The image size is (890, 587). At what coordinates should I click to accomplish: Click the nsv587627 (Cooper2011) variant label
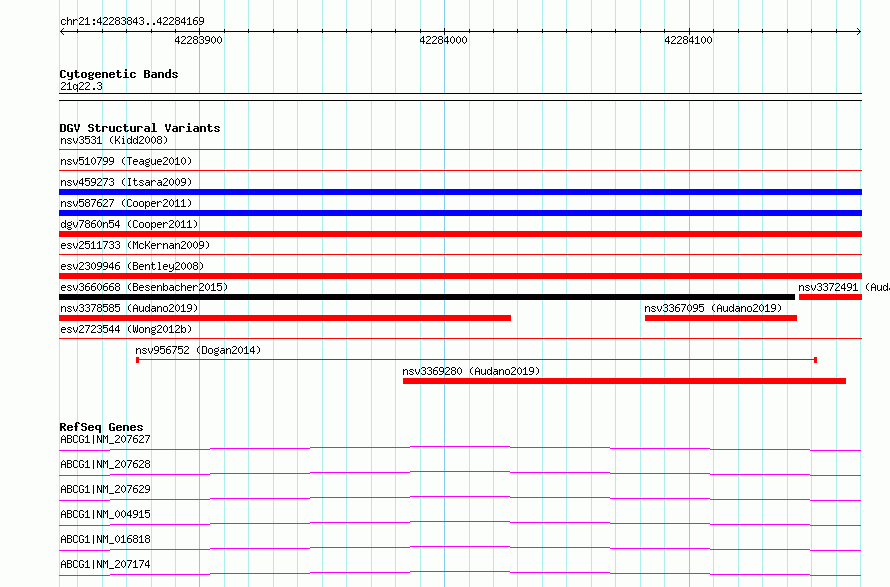(x=126, y=203)
